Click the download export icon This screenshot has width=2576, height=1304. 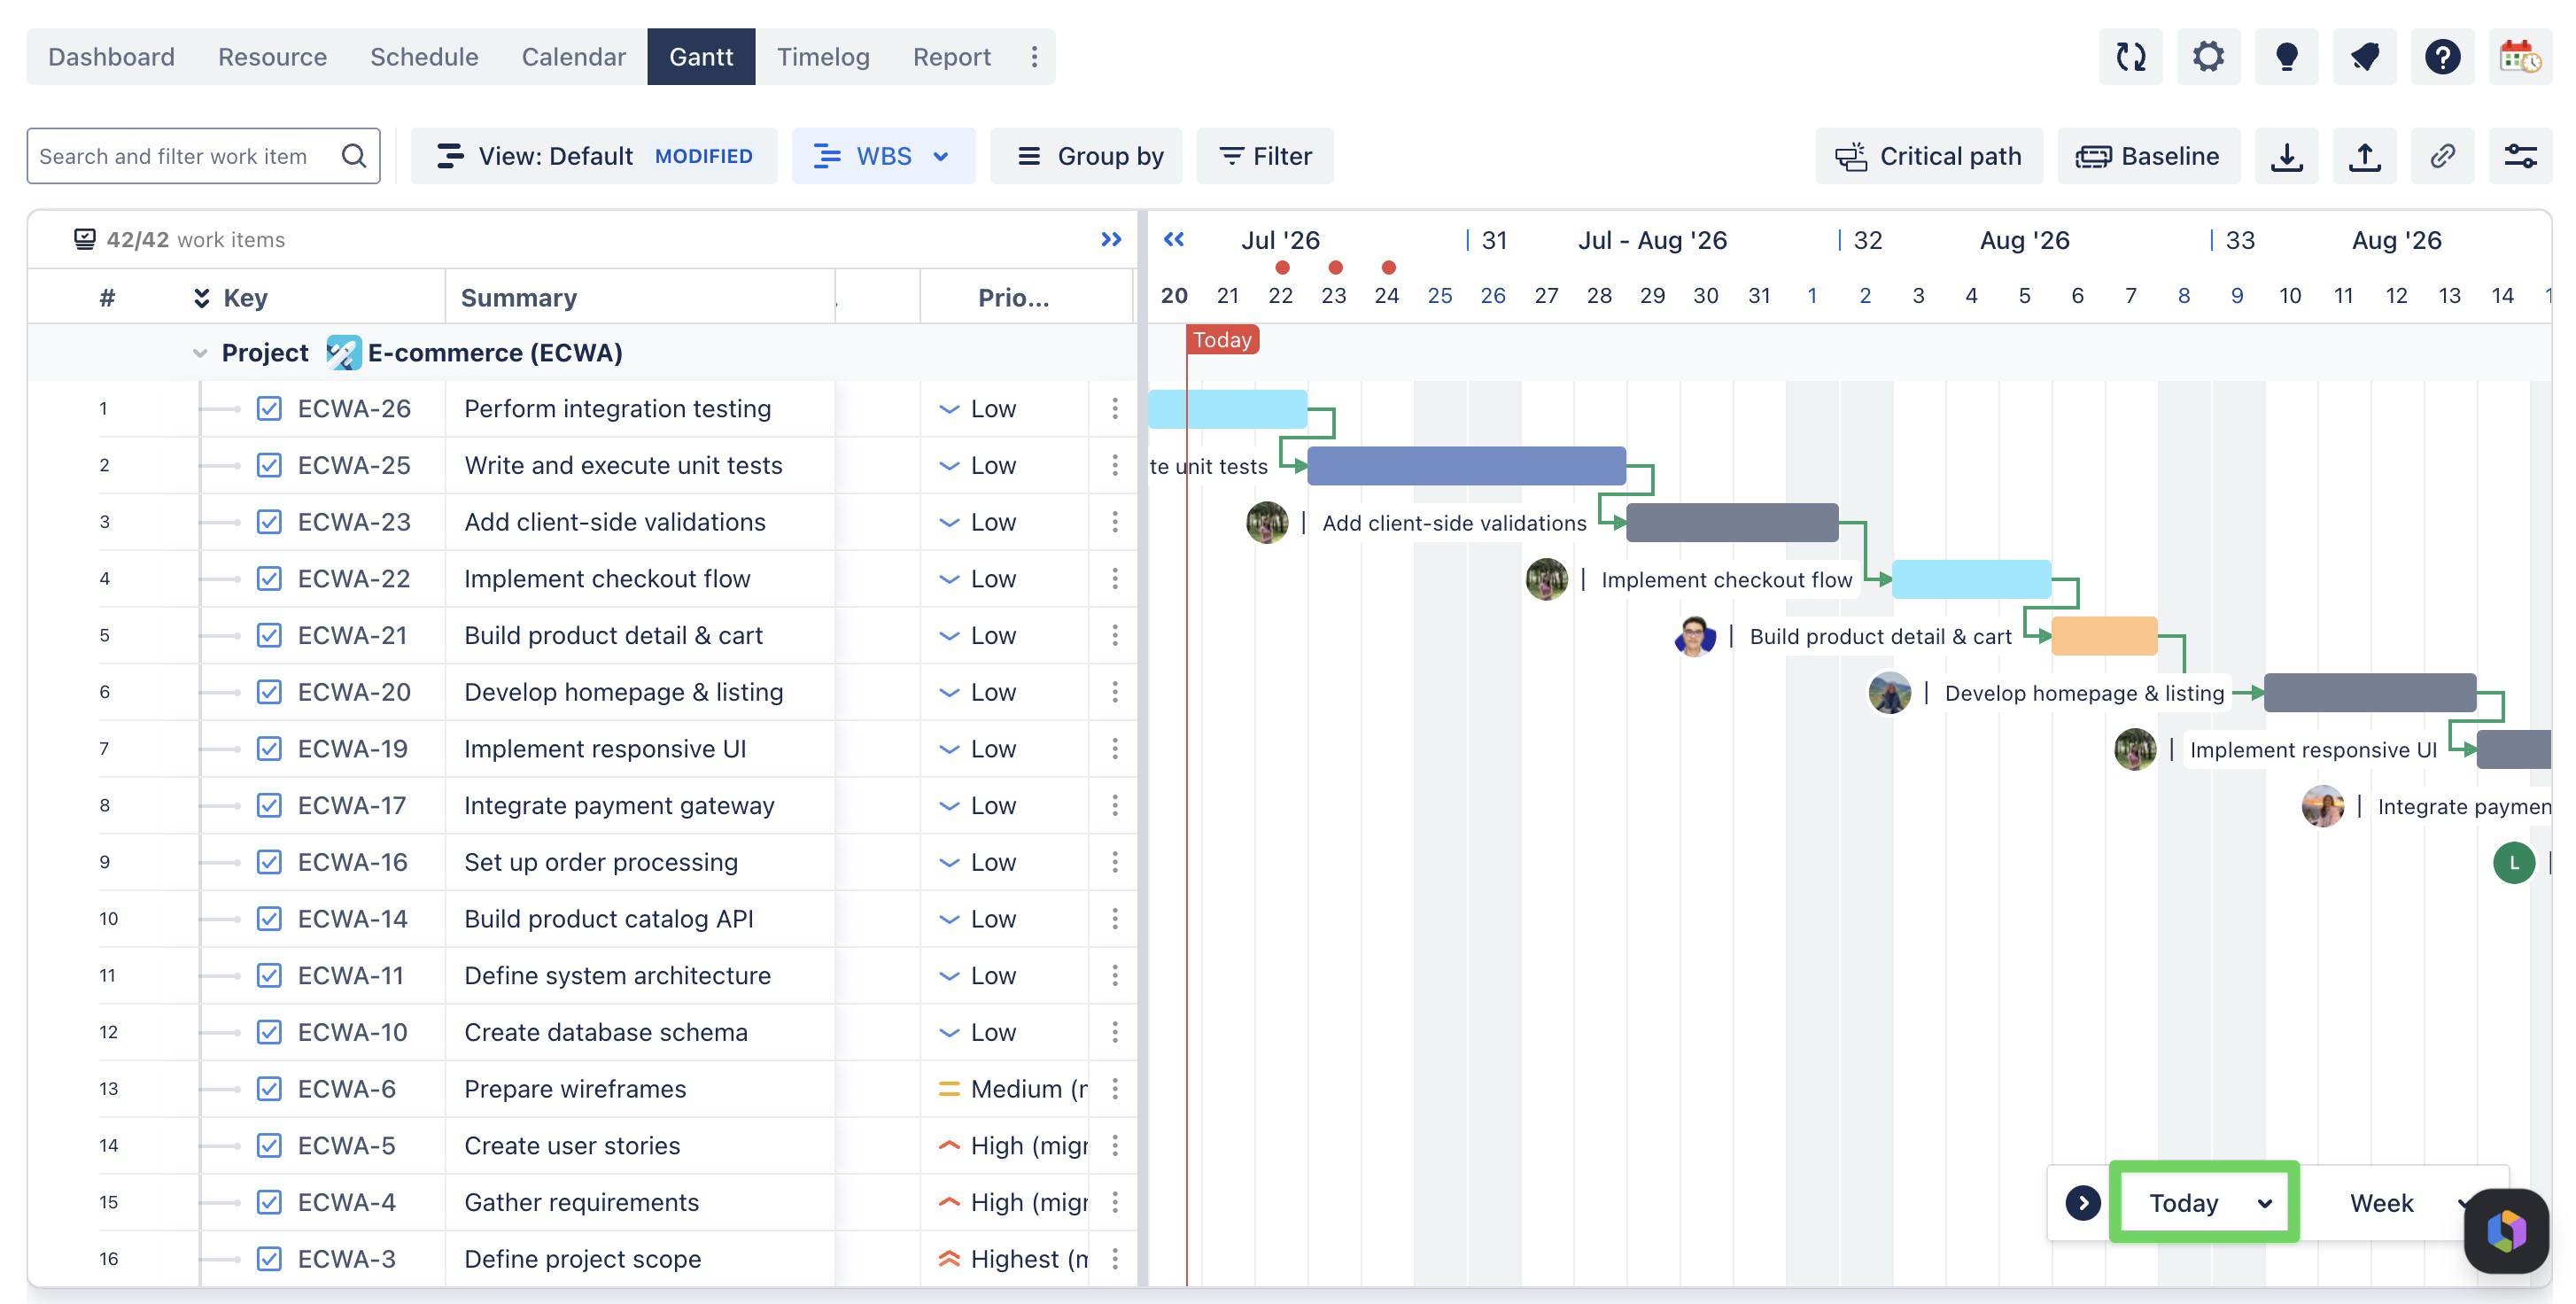tap(2286, 156)
